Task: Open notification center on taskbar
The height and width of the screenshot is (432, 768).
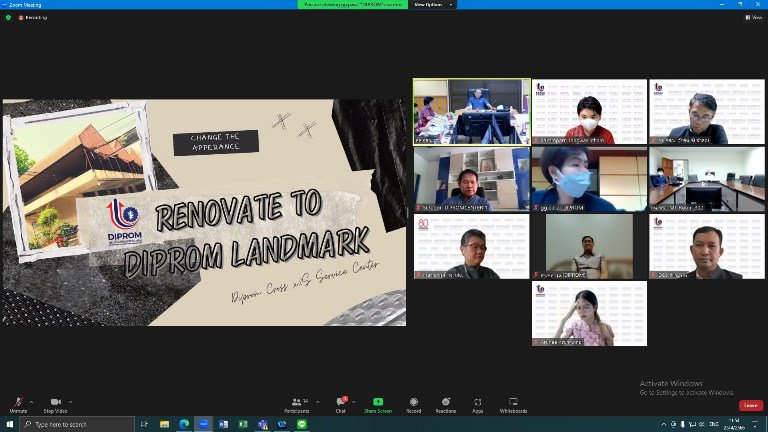Action: point(755,424)
